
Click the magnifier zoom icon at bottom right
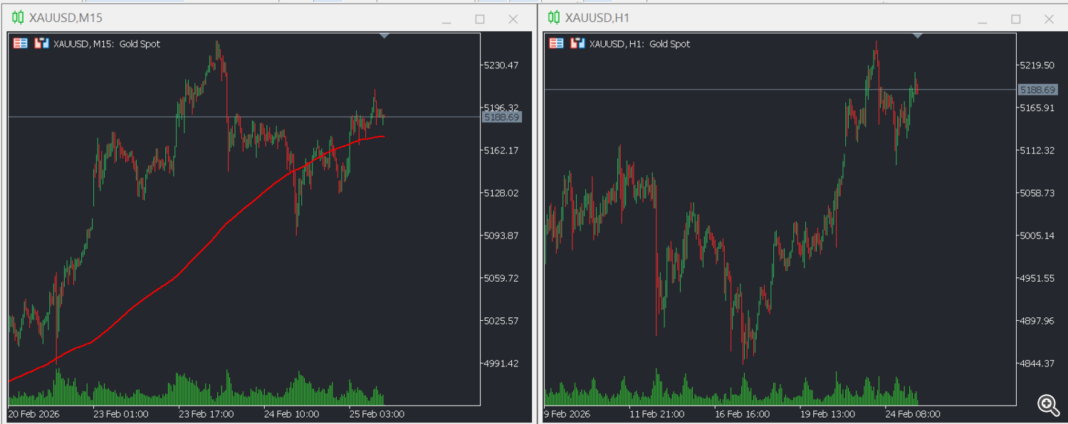coord(1048,404)
